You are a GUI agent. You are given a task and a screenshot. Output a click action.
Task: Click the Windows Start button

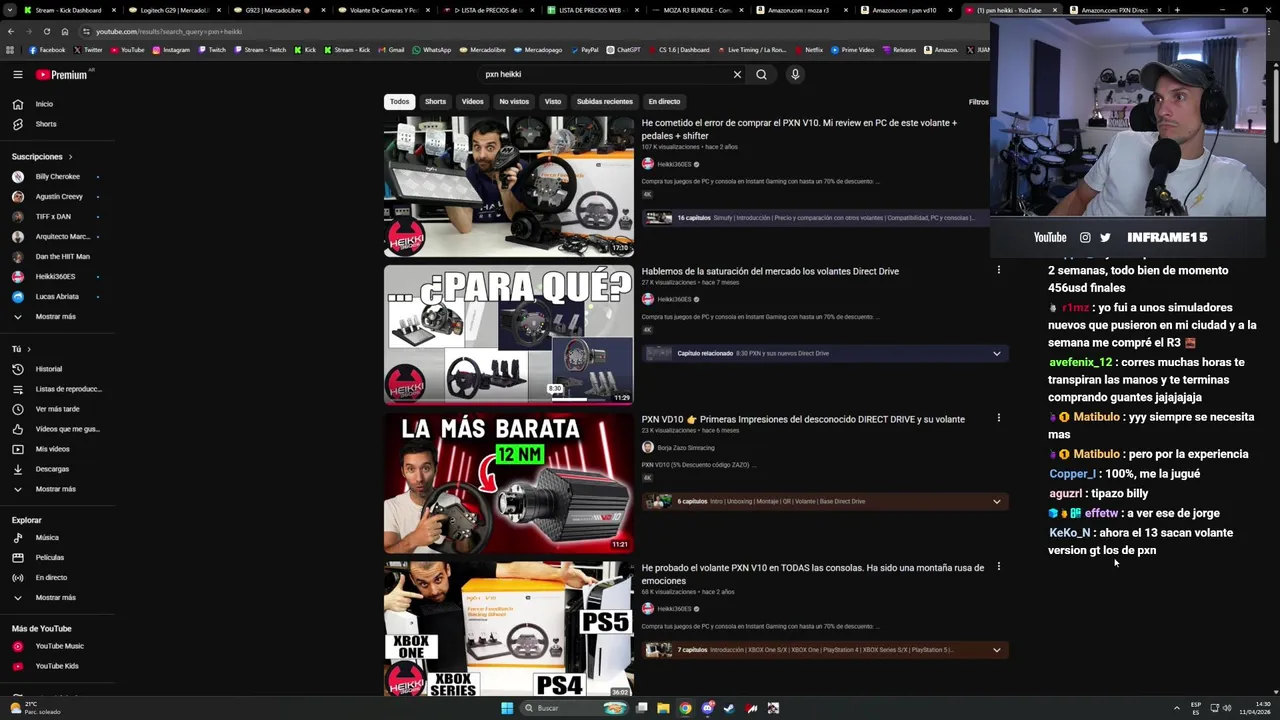[x=507, y=708]
